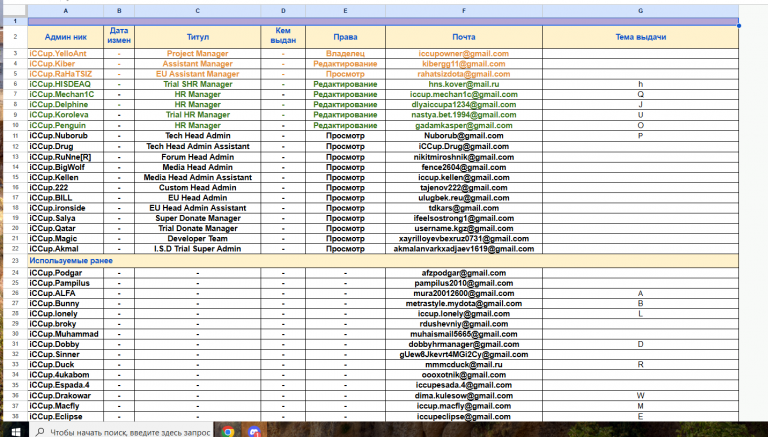Select the iCCup.ALFA cell

coord(66,293)
